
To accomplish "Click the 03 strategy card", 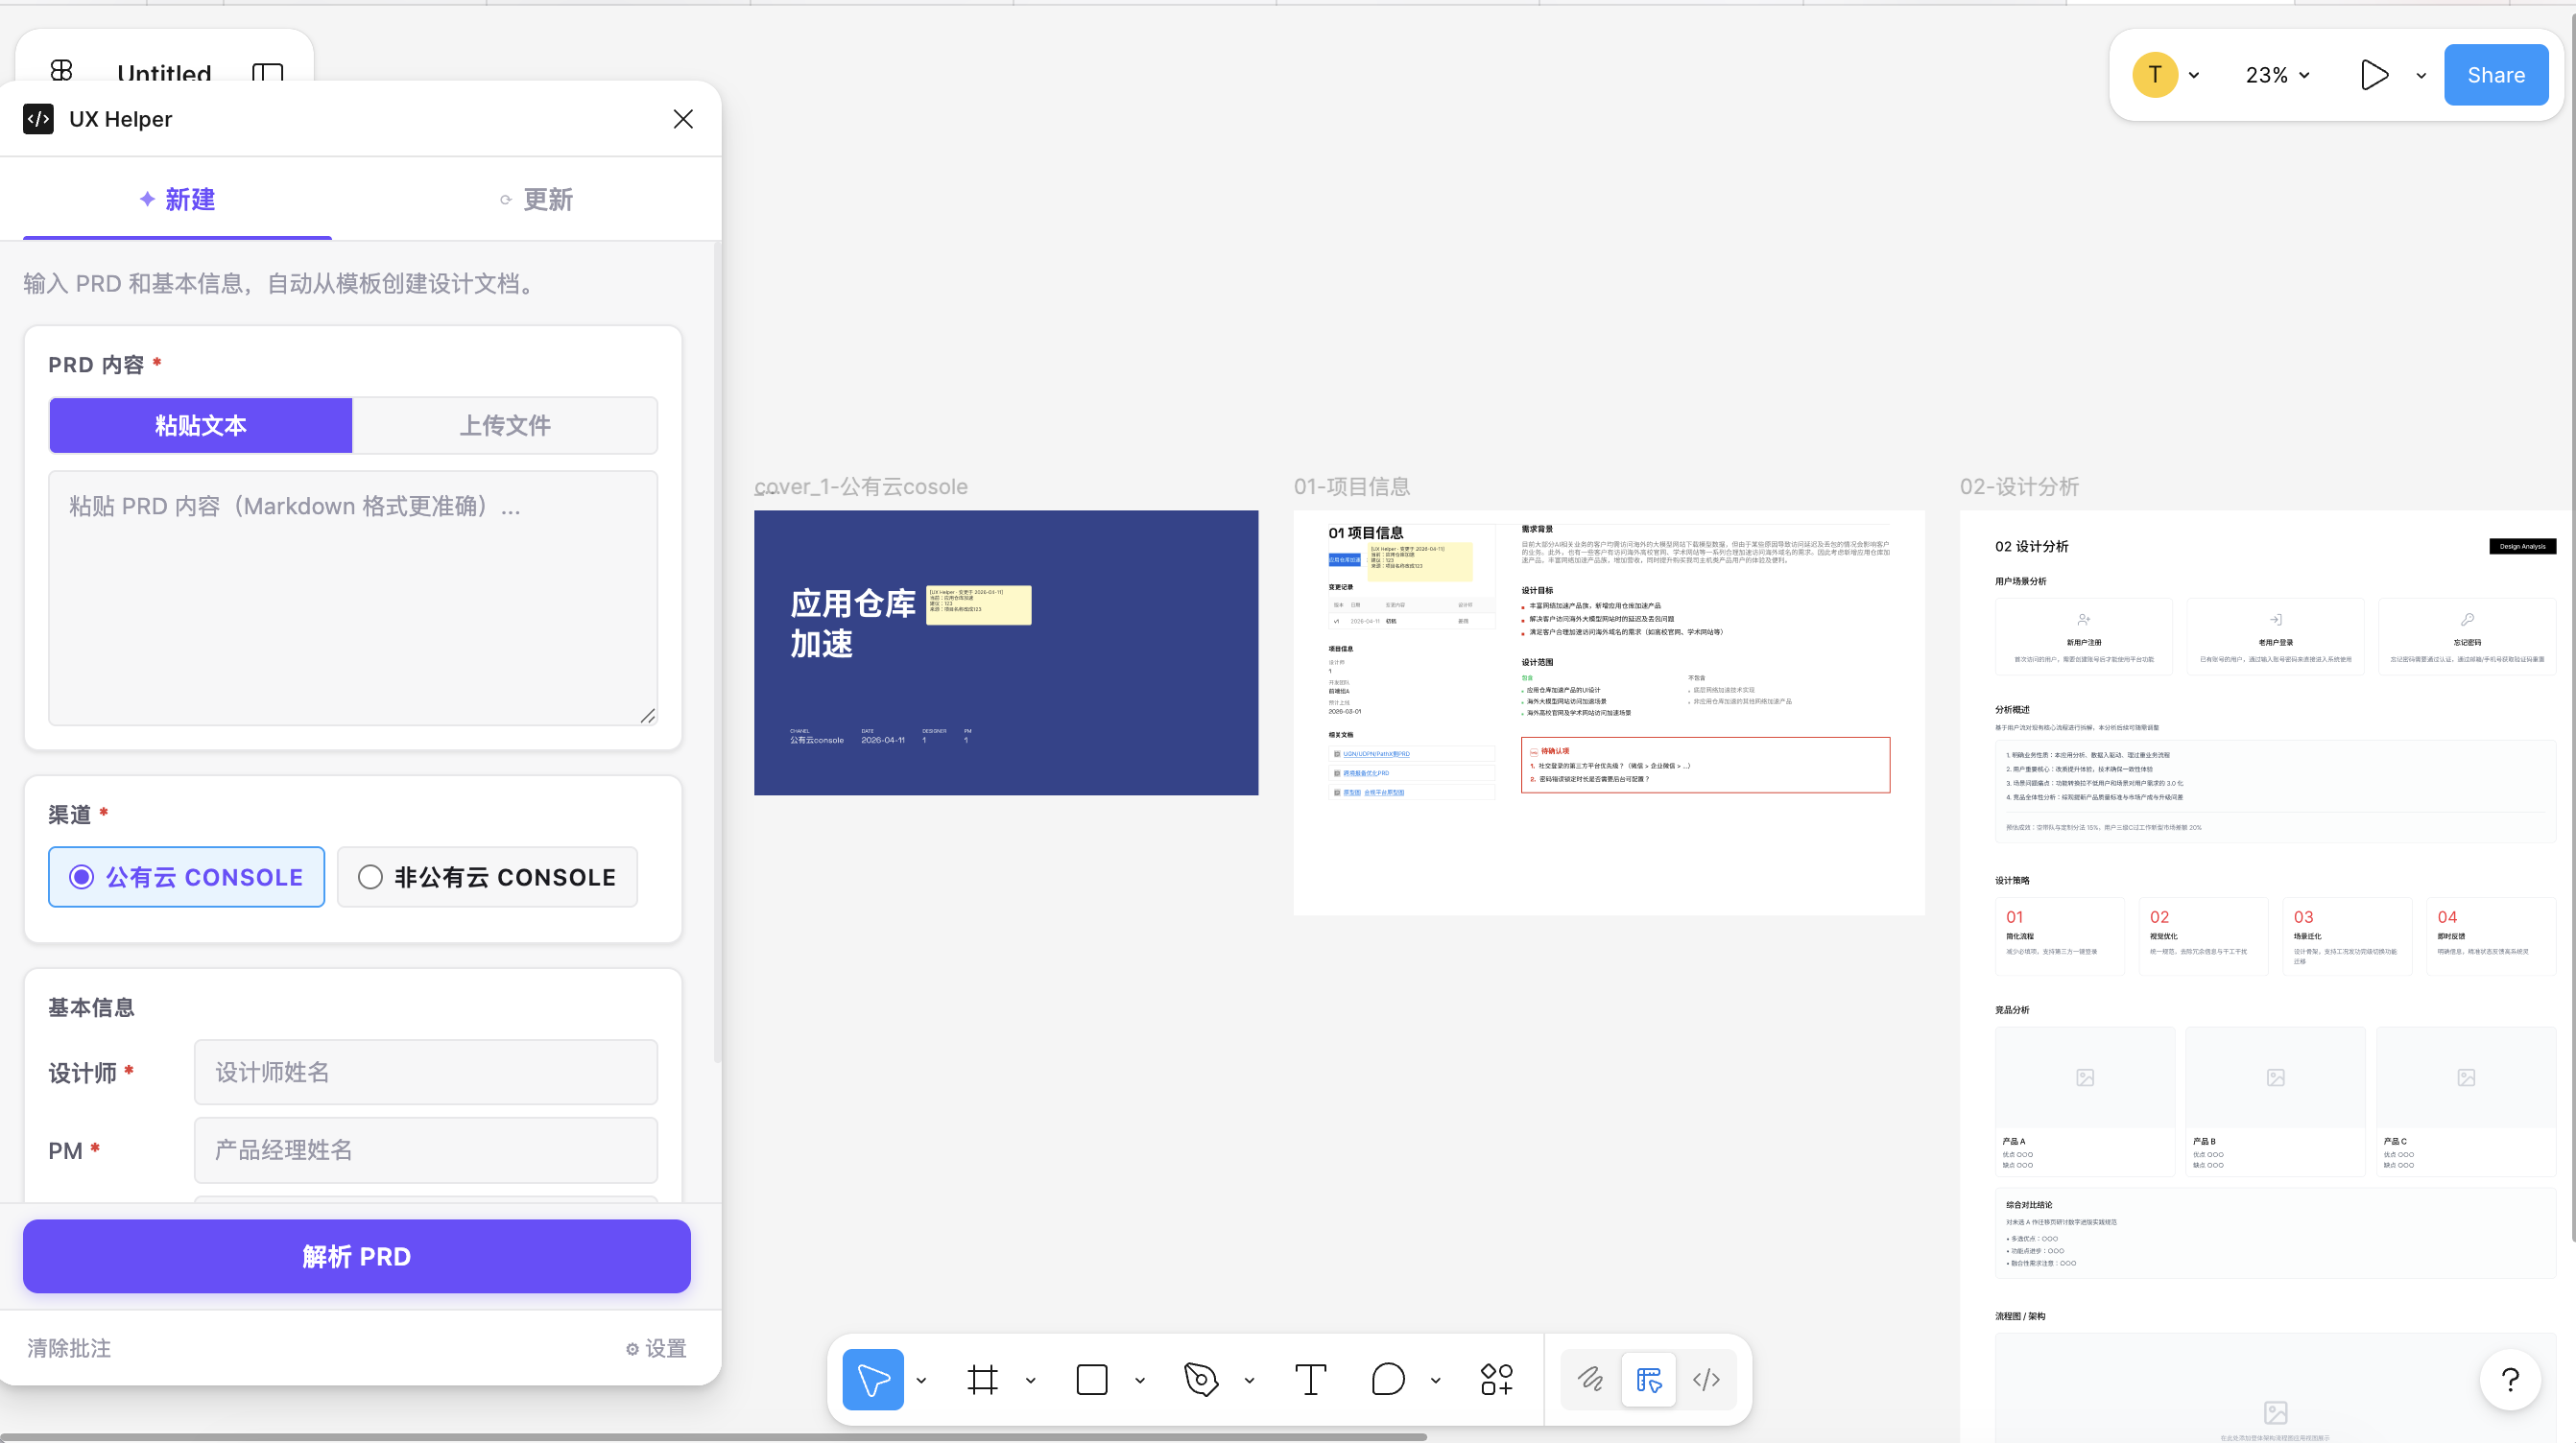I will (x=2347, y=936).
